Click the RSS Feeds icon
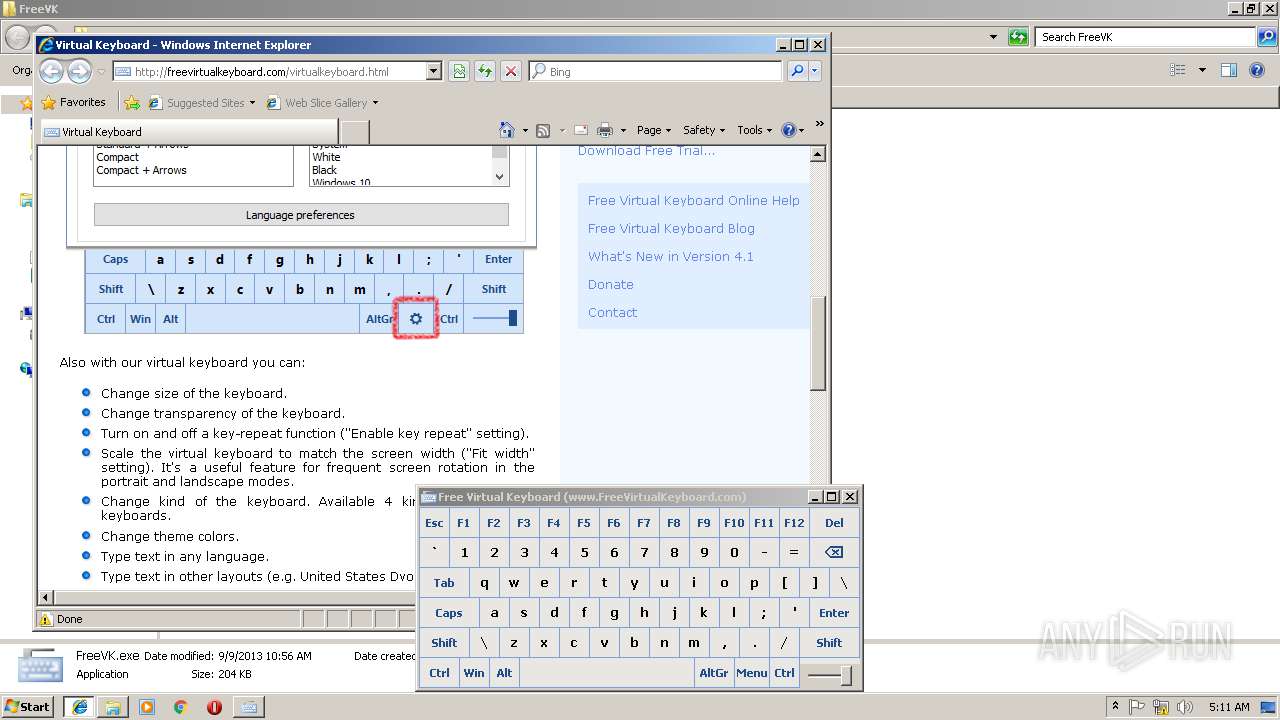Screen dimensions: 1280x720 [x=543, y=130]
